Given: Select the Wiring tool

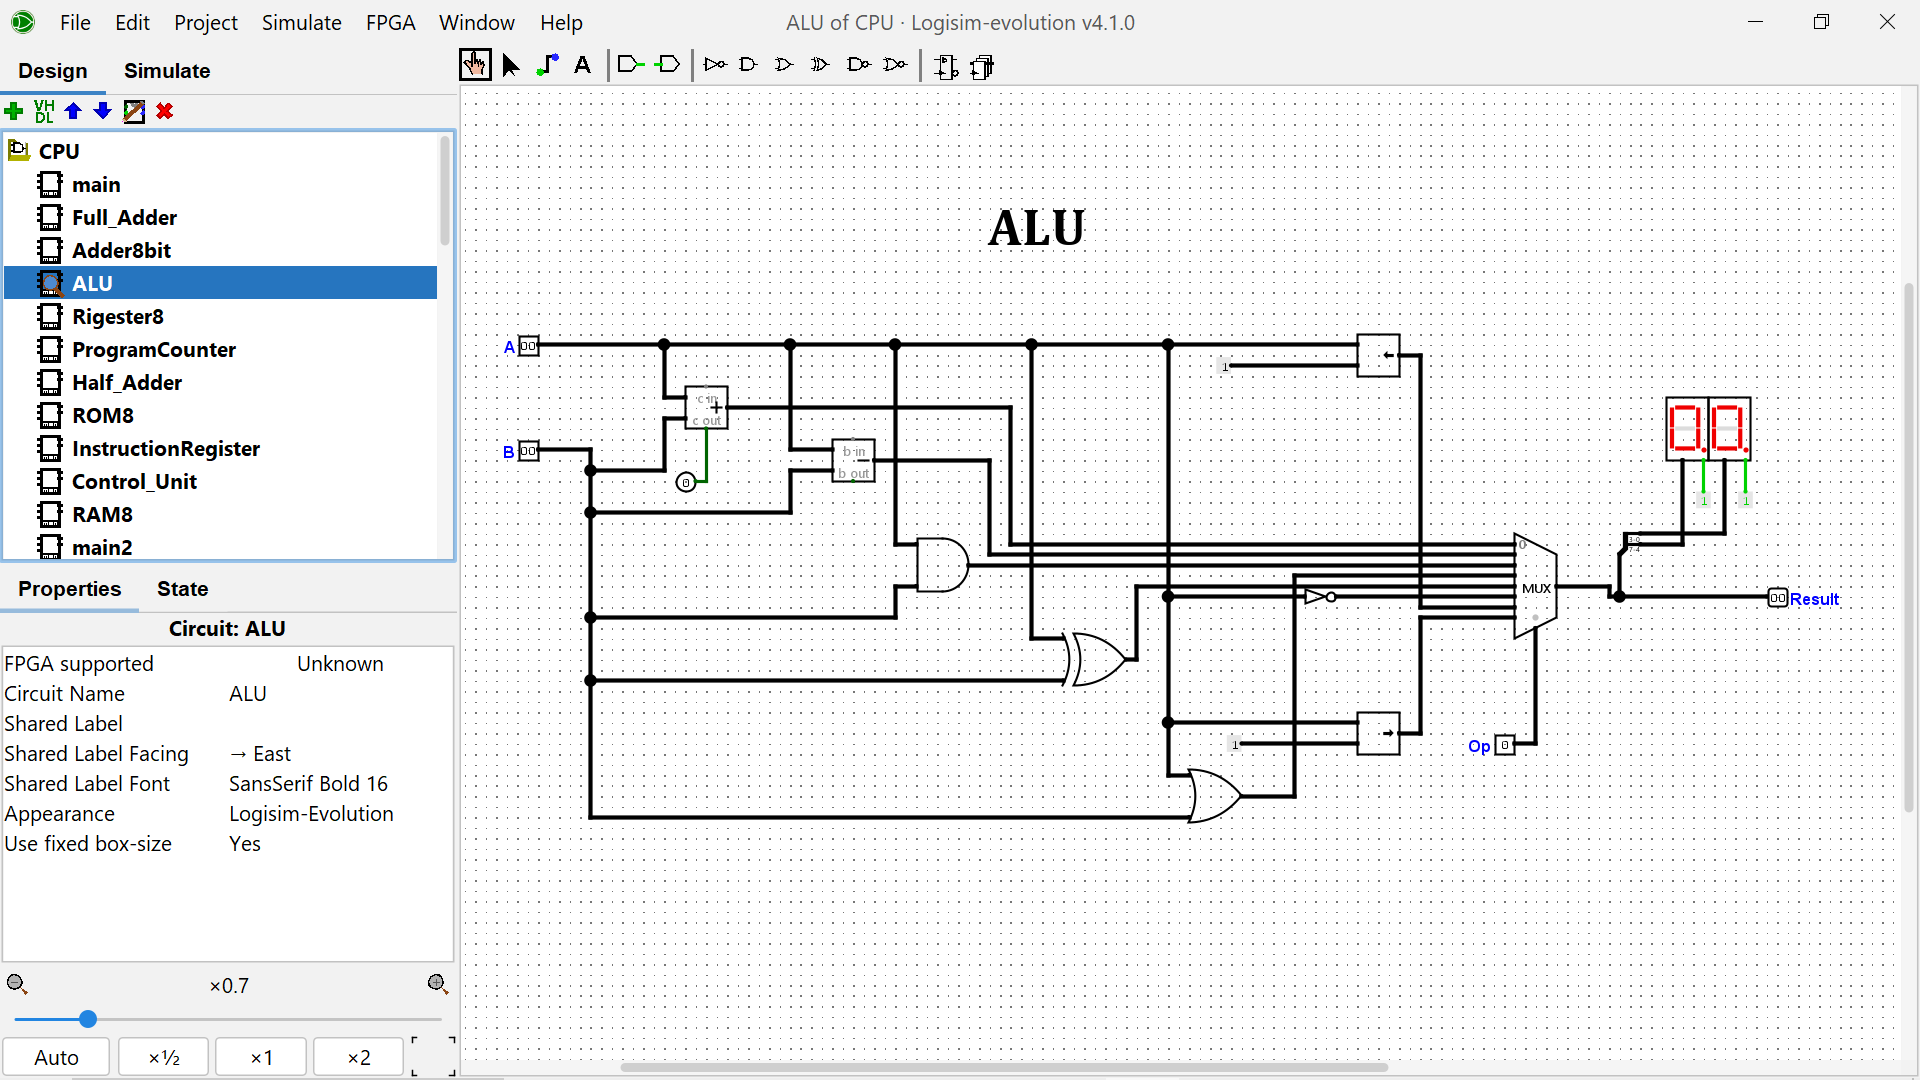Looking at the screenshot, I should (547, 66).
